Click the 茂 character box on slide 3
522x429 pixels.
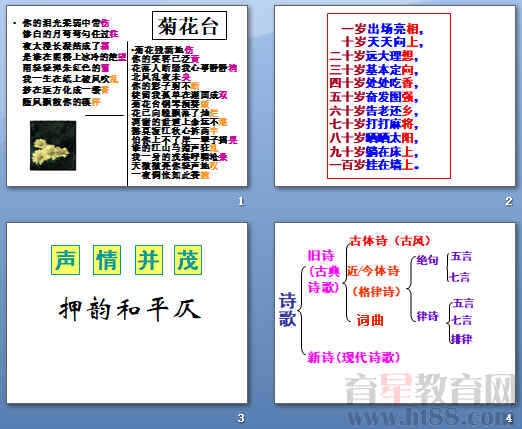(188, 260)
